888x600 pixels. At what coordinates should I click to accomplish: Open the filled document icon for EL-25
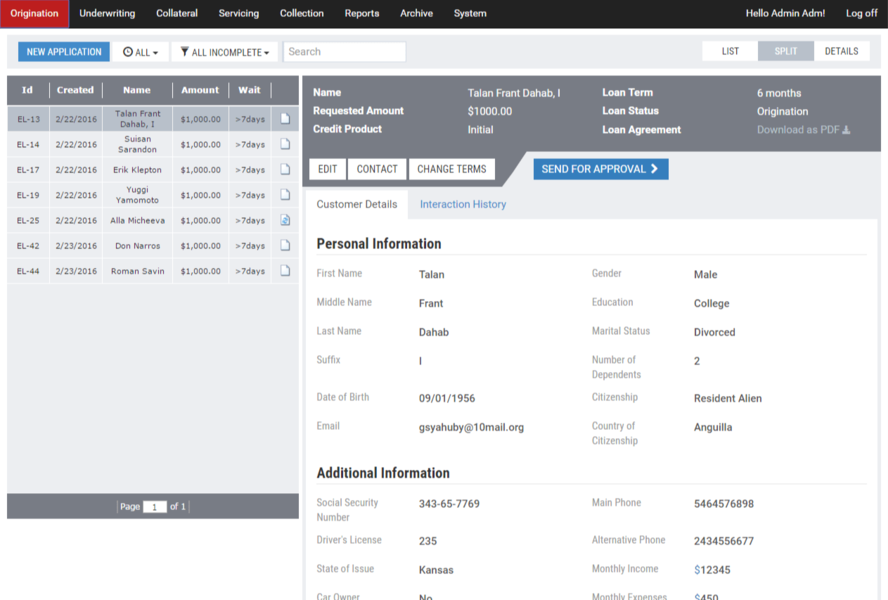[285, 220]
